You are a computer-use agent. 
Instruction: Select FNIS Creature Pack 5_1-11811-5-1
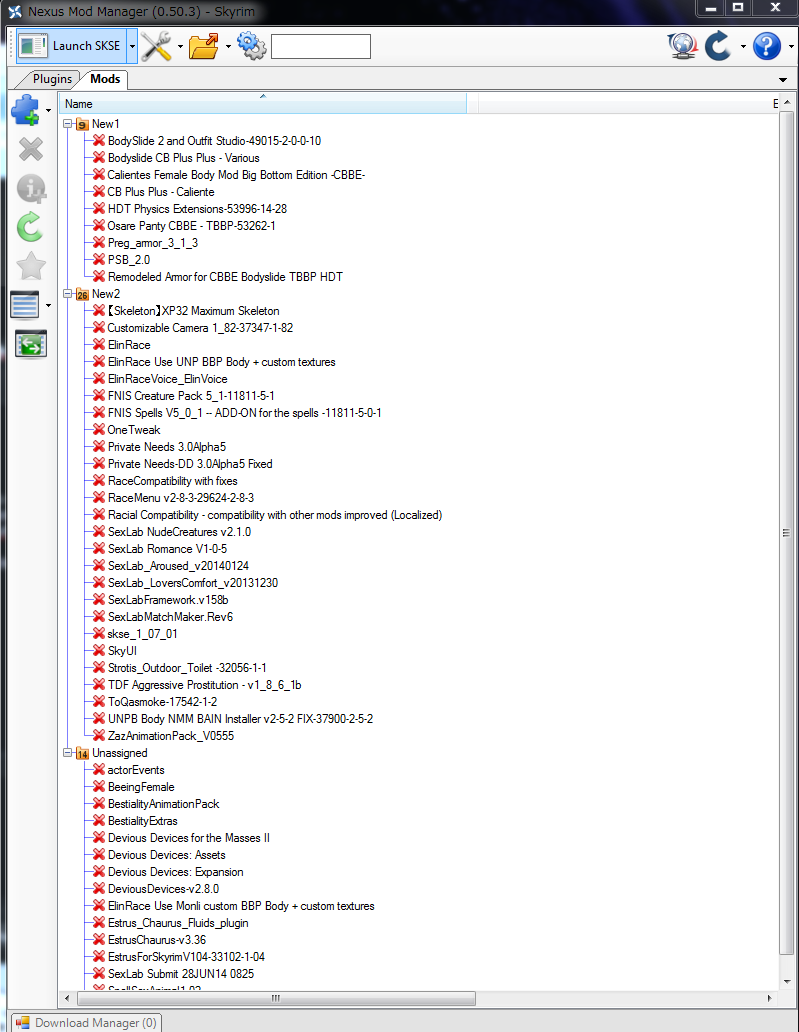191,396
